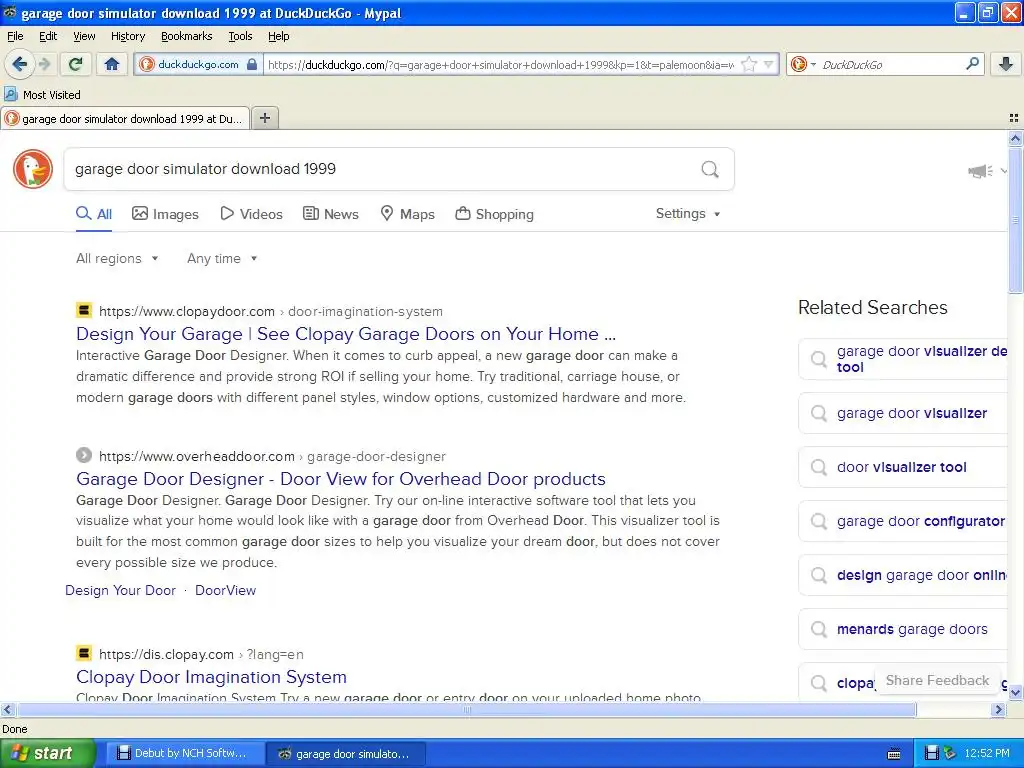Image resolution: width=1024 pixels, height=768 pixels.
Task: Open the Downloads arrow toolbar button
Action: point(1006,64)
